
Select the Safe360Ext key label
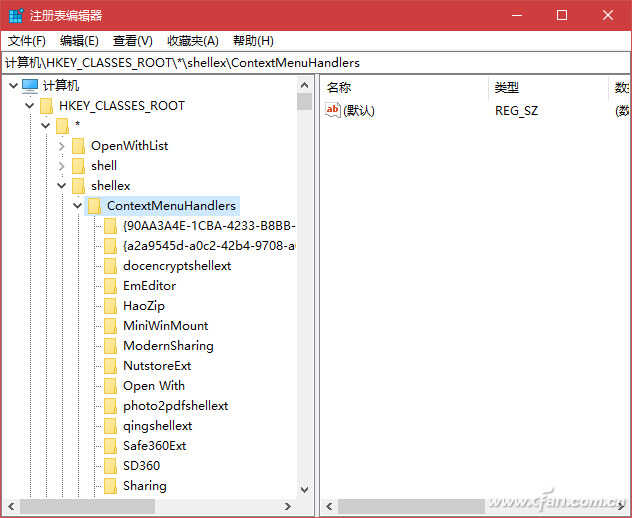(x=155, y=446)
